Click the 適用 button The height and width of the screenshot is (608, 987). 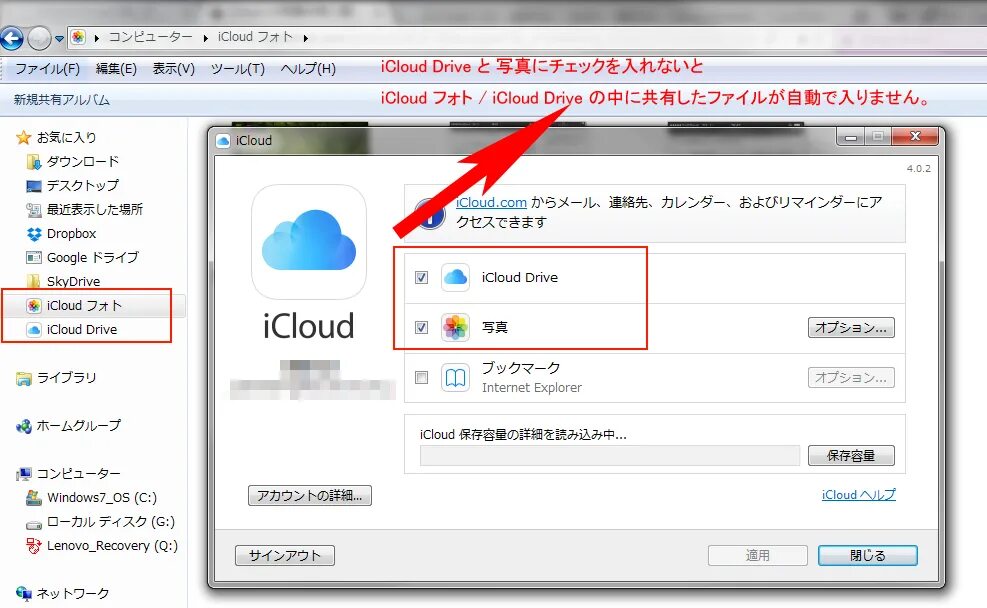point(758,555)
